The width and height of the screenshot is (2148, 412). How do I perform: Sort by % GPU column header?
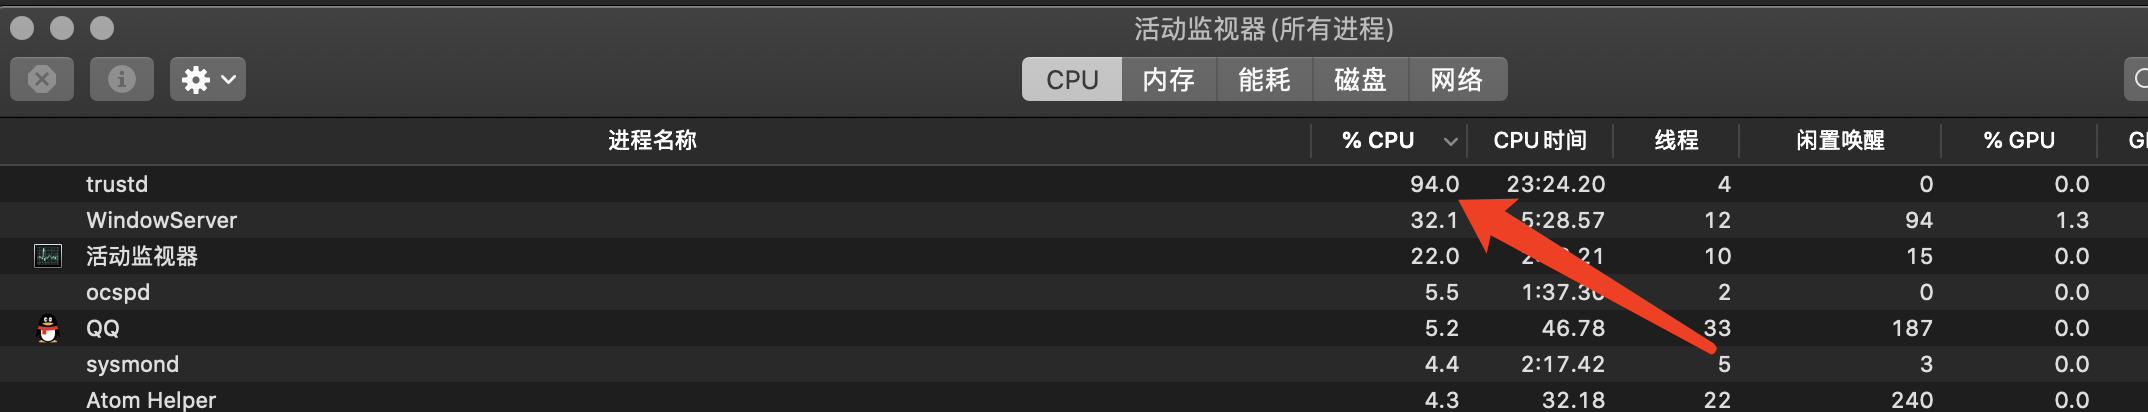click(2019, 140)
